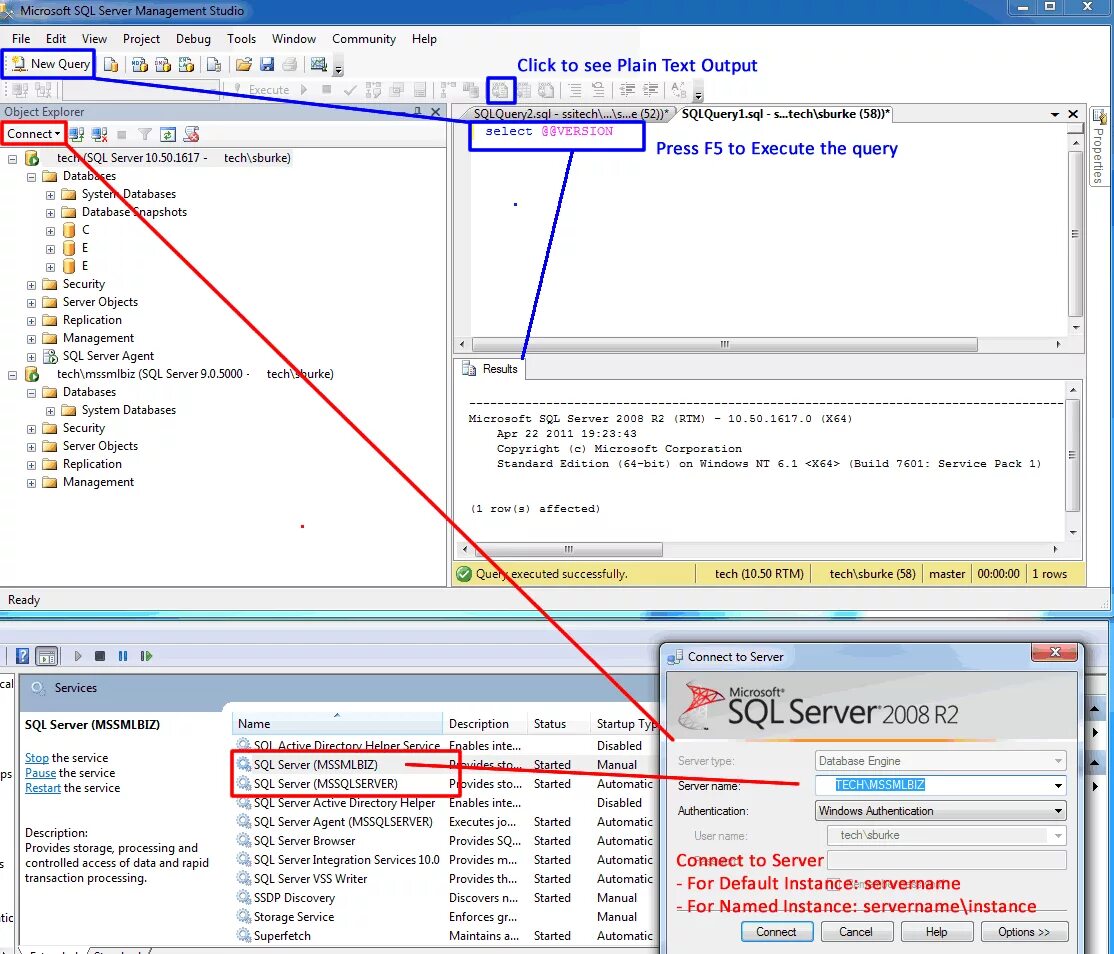Click the Stop Service square icon
1114x954 pixels.
[x=100, y=656]
